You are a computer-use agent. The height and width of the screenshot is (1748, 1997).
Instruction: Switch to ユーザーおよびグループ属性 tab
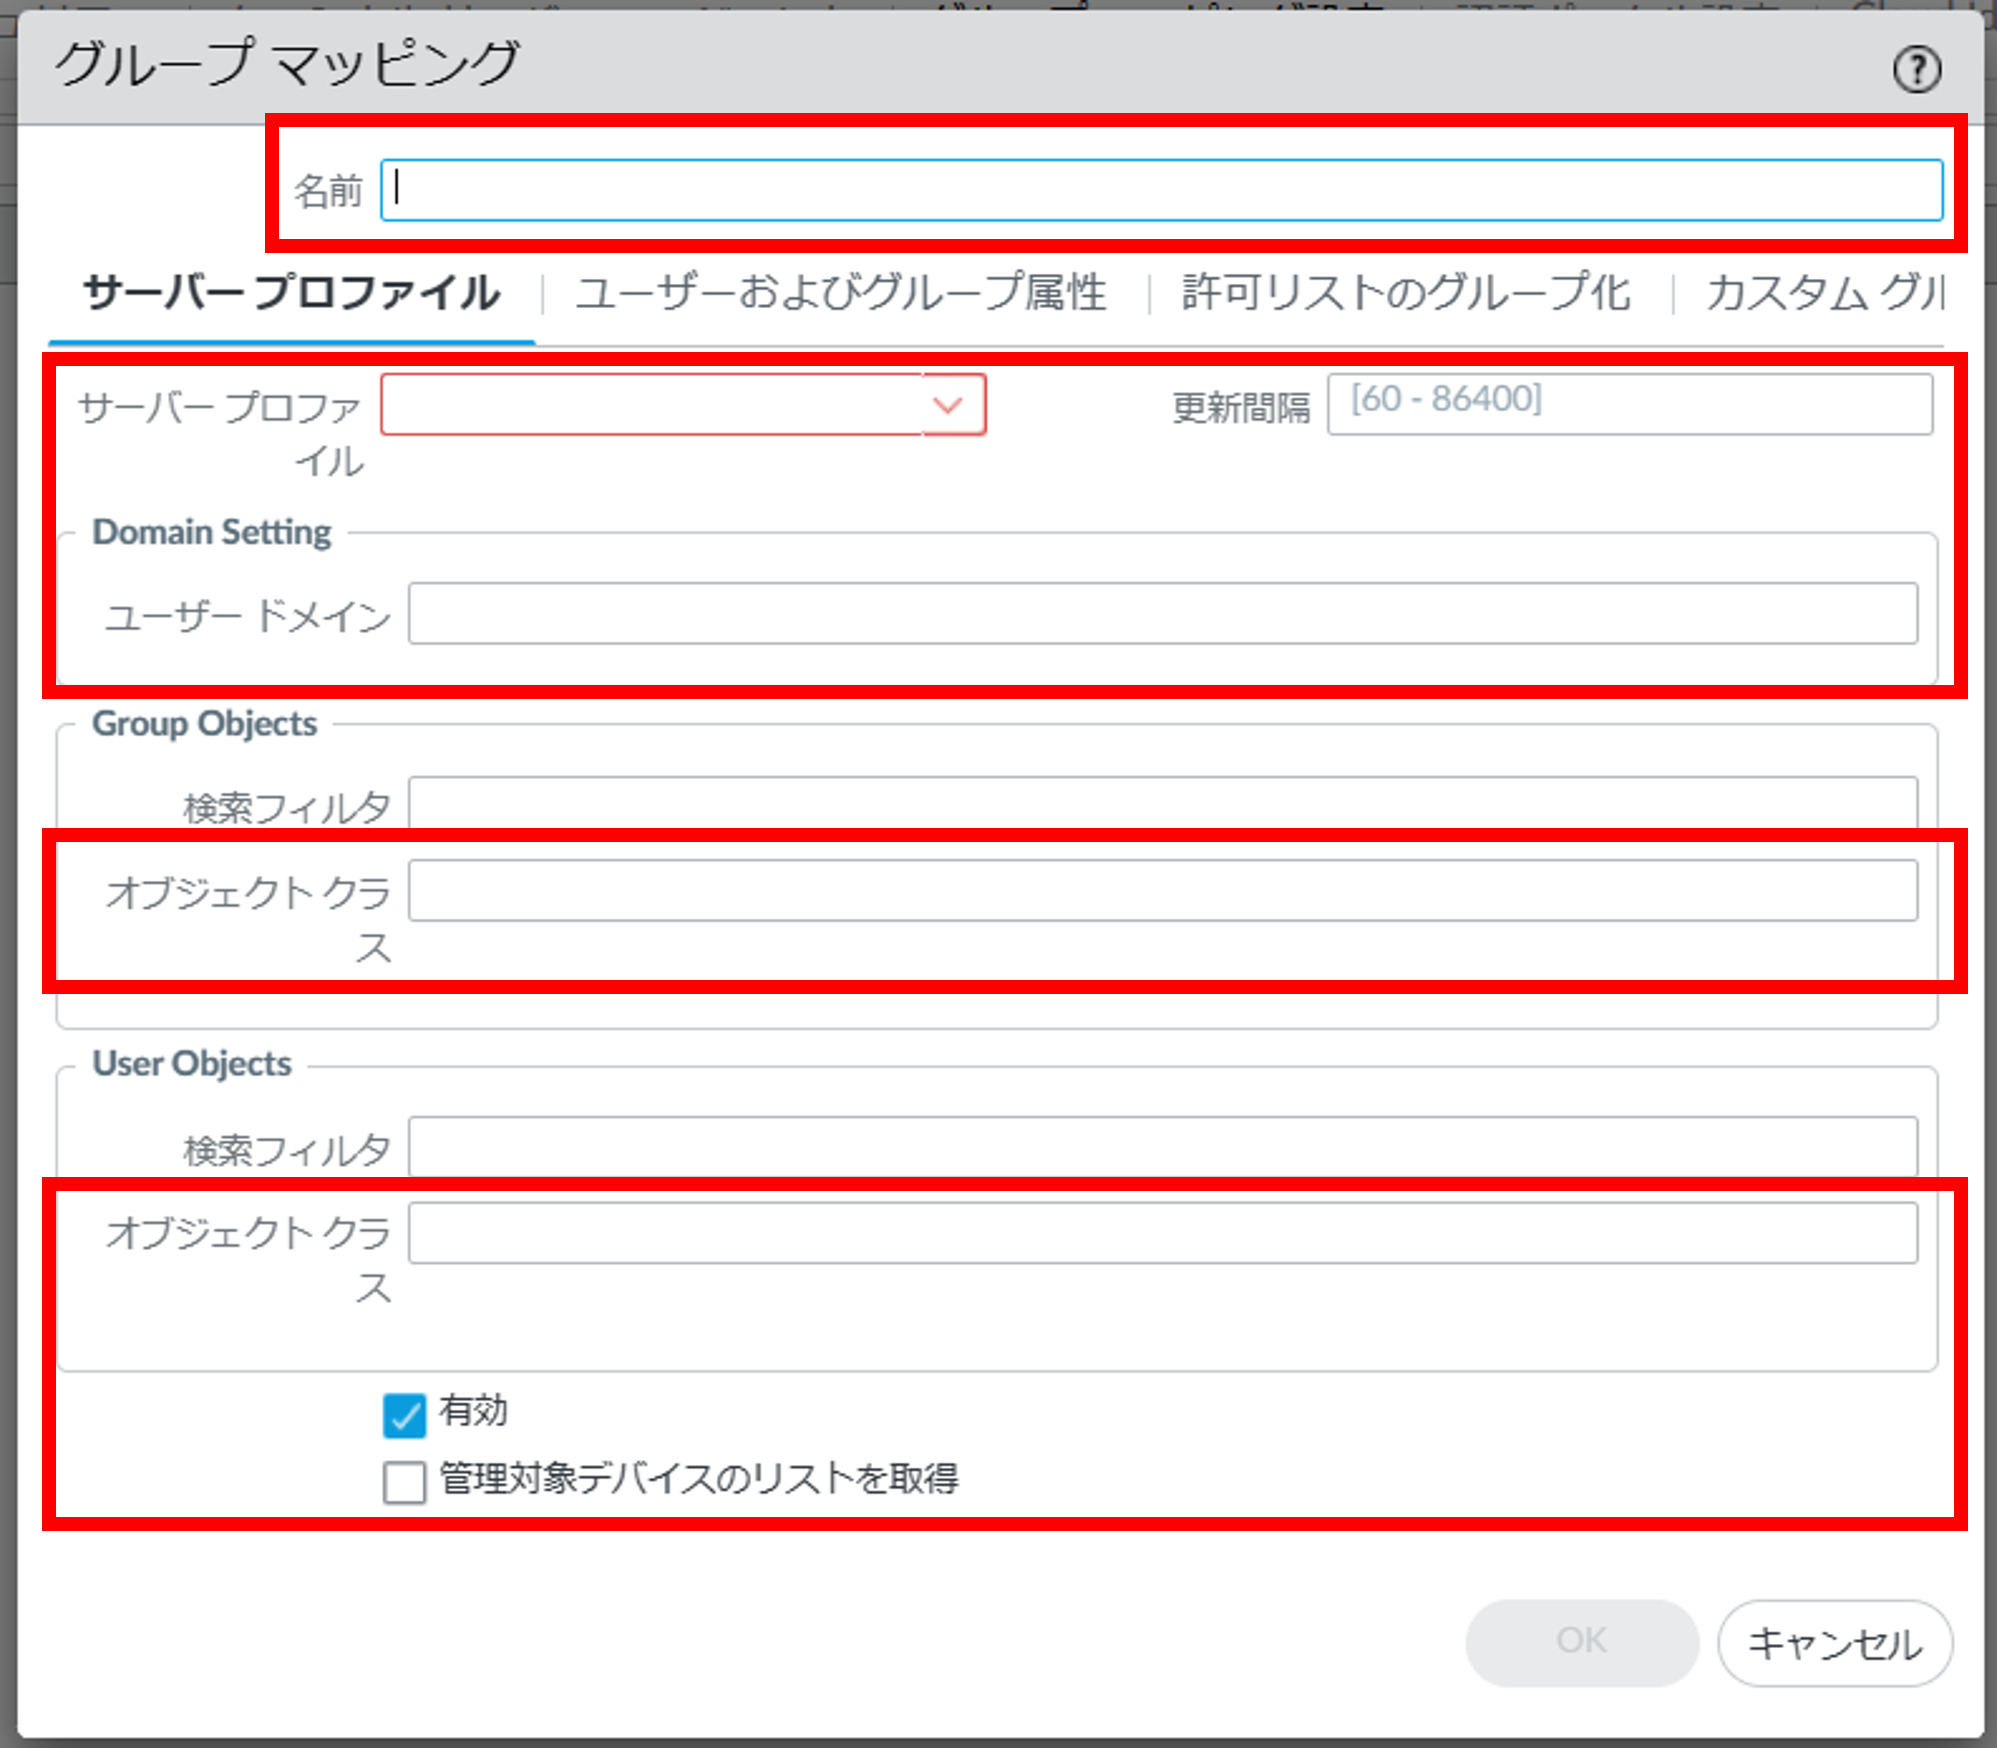click(x=841, y=294)
